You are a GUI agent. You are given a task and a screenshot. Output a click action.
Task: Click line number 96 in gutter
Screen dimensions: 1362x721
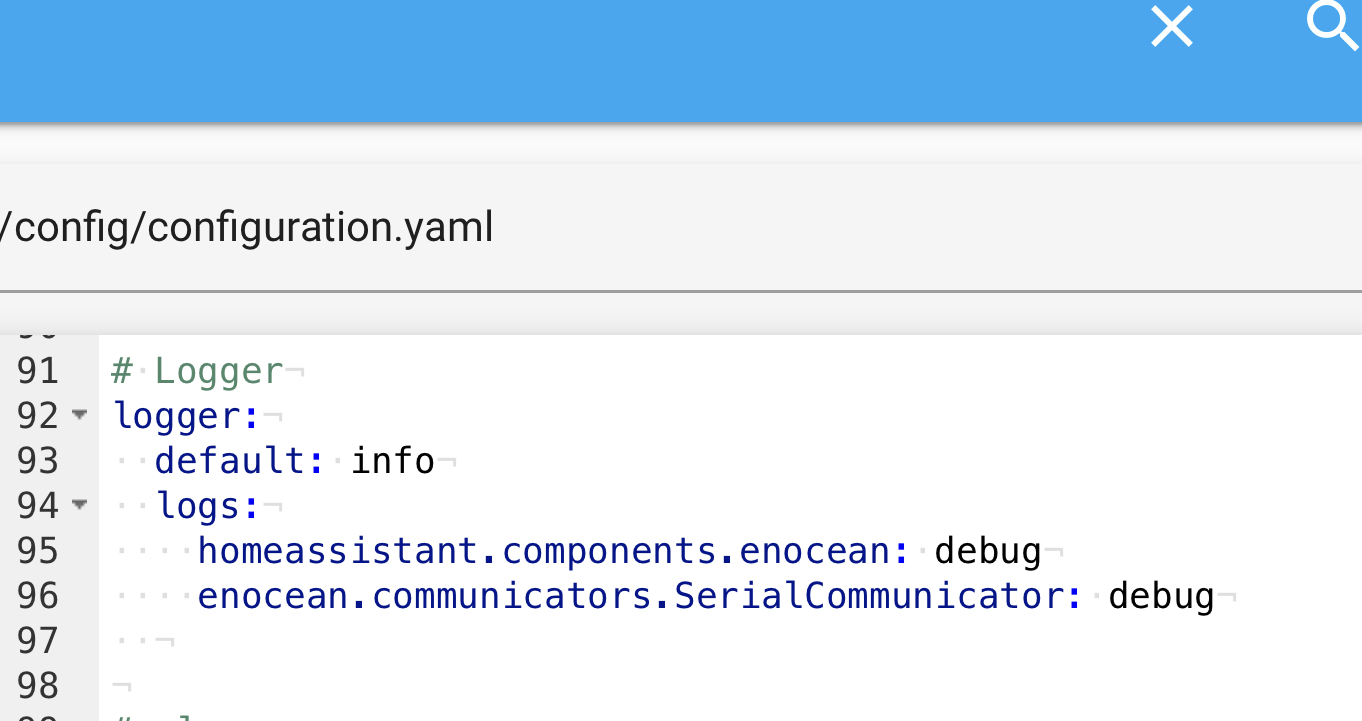pyautogui.click(x=38, y=596)
